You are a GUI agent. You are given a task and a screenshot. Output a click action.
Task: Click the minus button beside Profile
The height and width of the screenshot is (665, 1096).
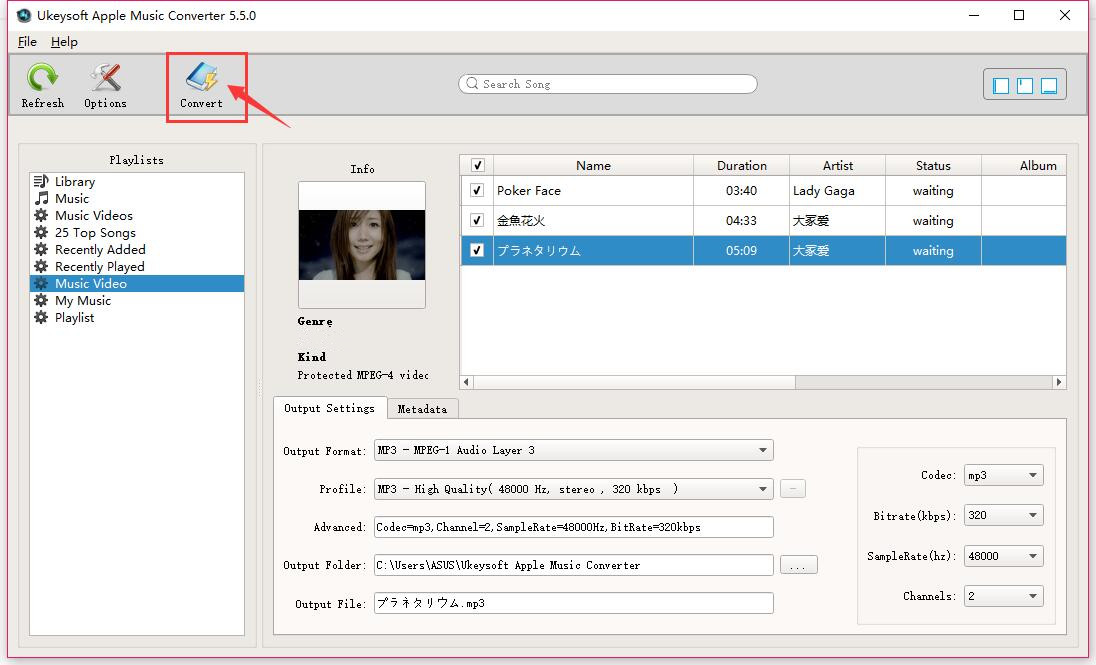point(793,489)
